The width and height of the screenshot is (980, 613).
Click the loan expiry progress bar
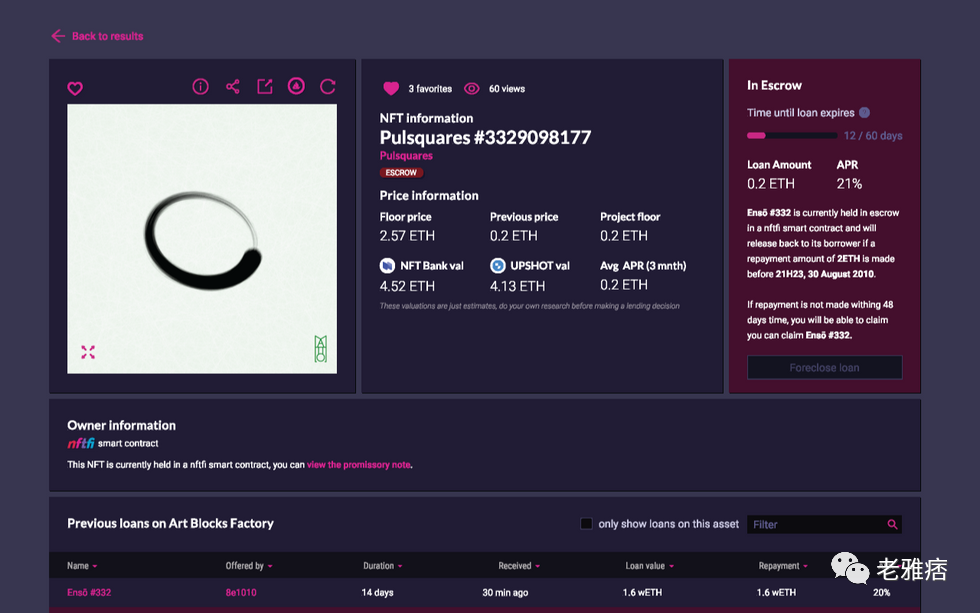point(792,136)
